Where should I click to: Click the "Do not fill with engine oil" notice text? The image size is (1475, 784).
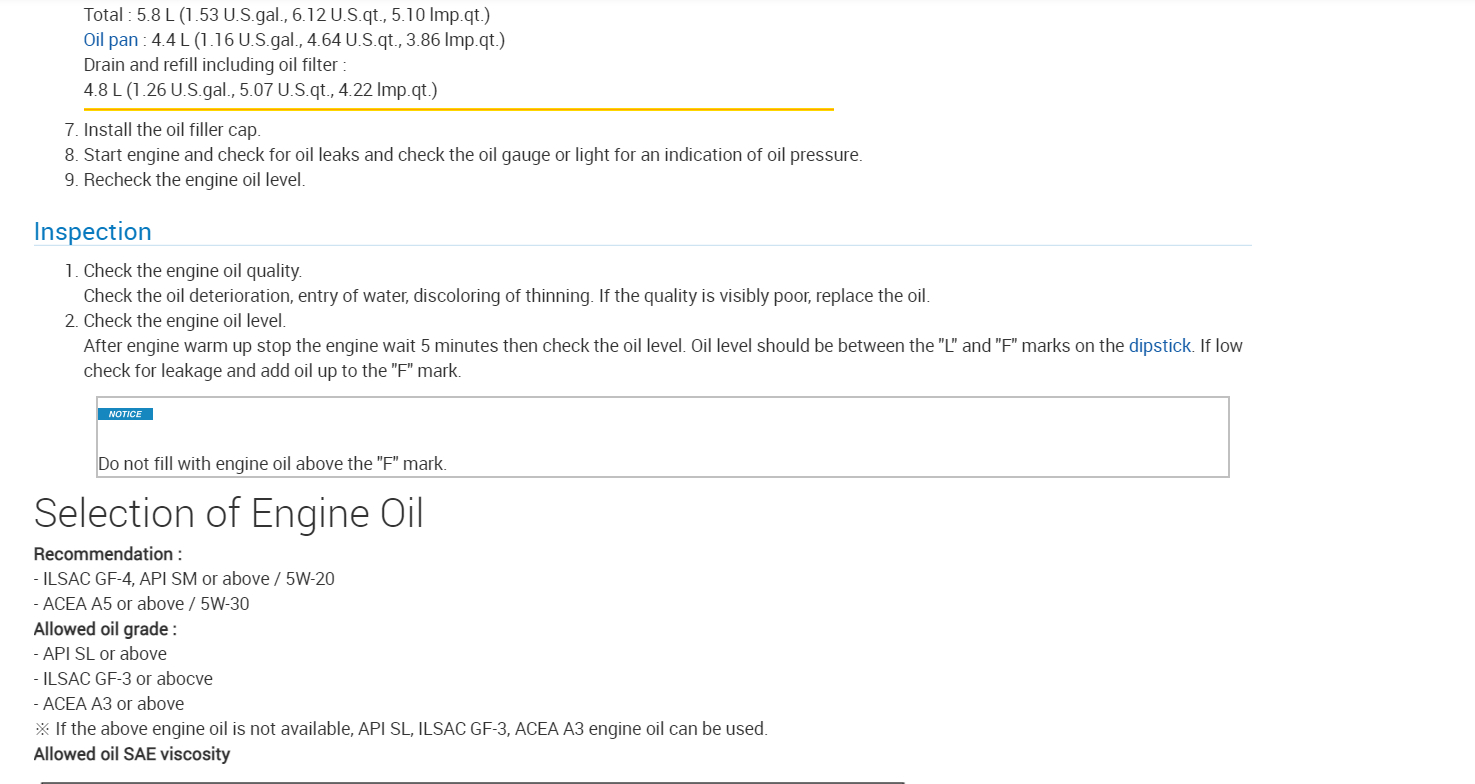pos(272,464)
